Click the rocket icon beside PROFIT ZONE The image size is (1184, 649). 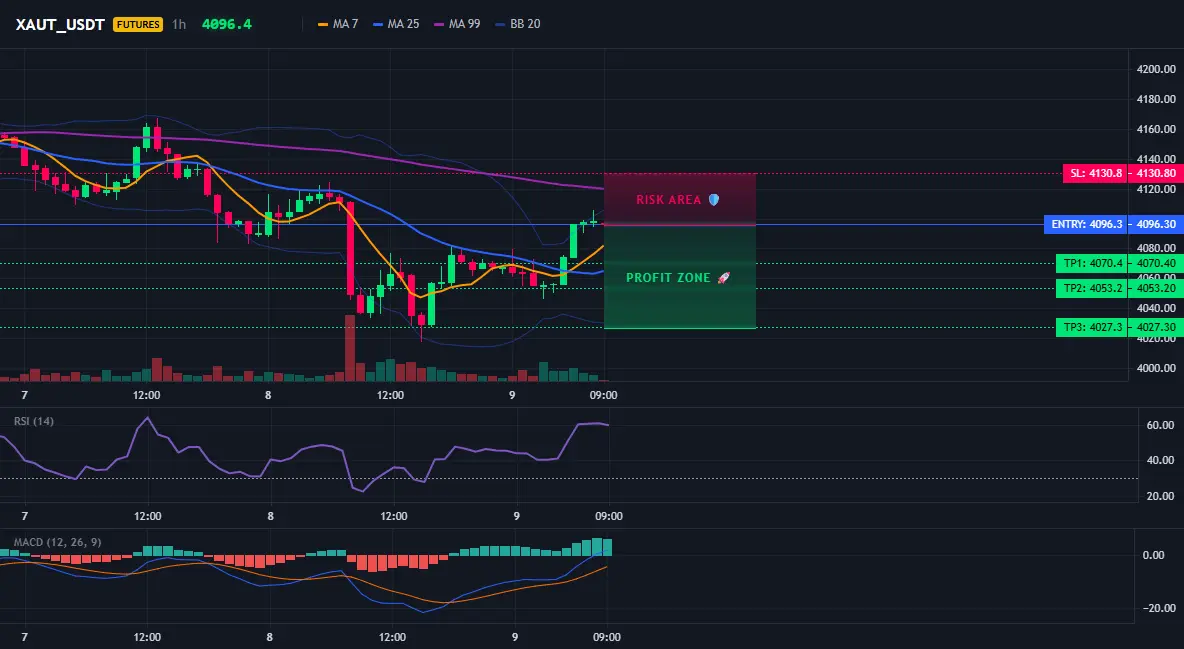pos(723,278)
